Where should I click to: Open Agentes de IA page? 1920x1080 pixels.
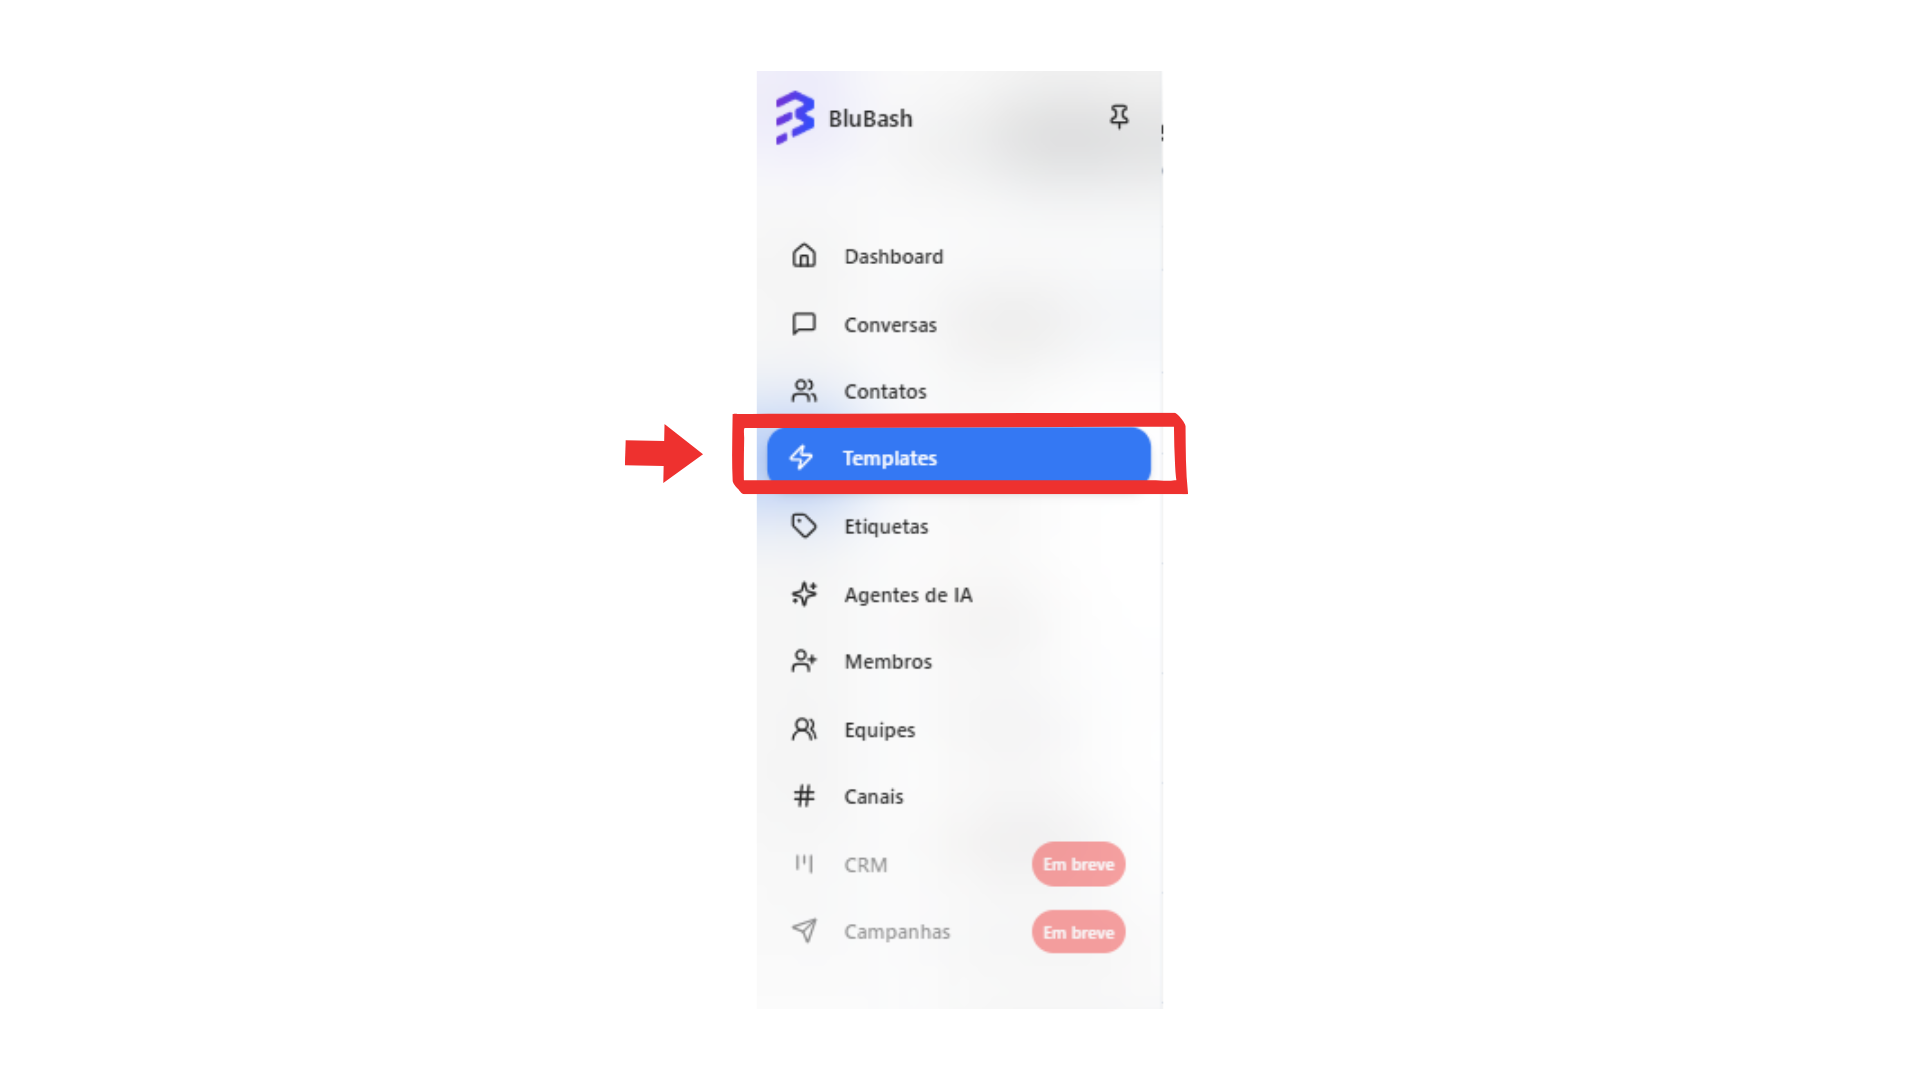960,594
